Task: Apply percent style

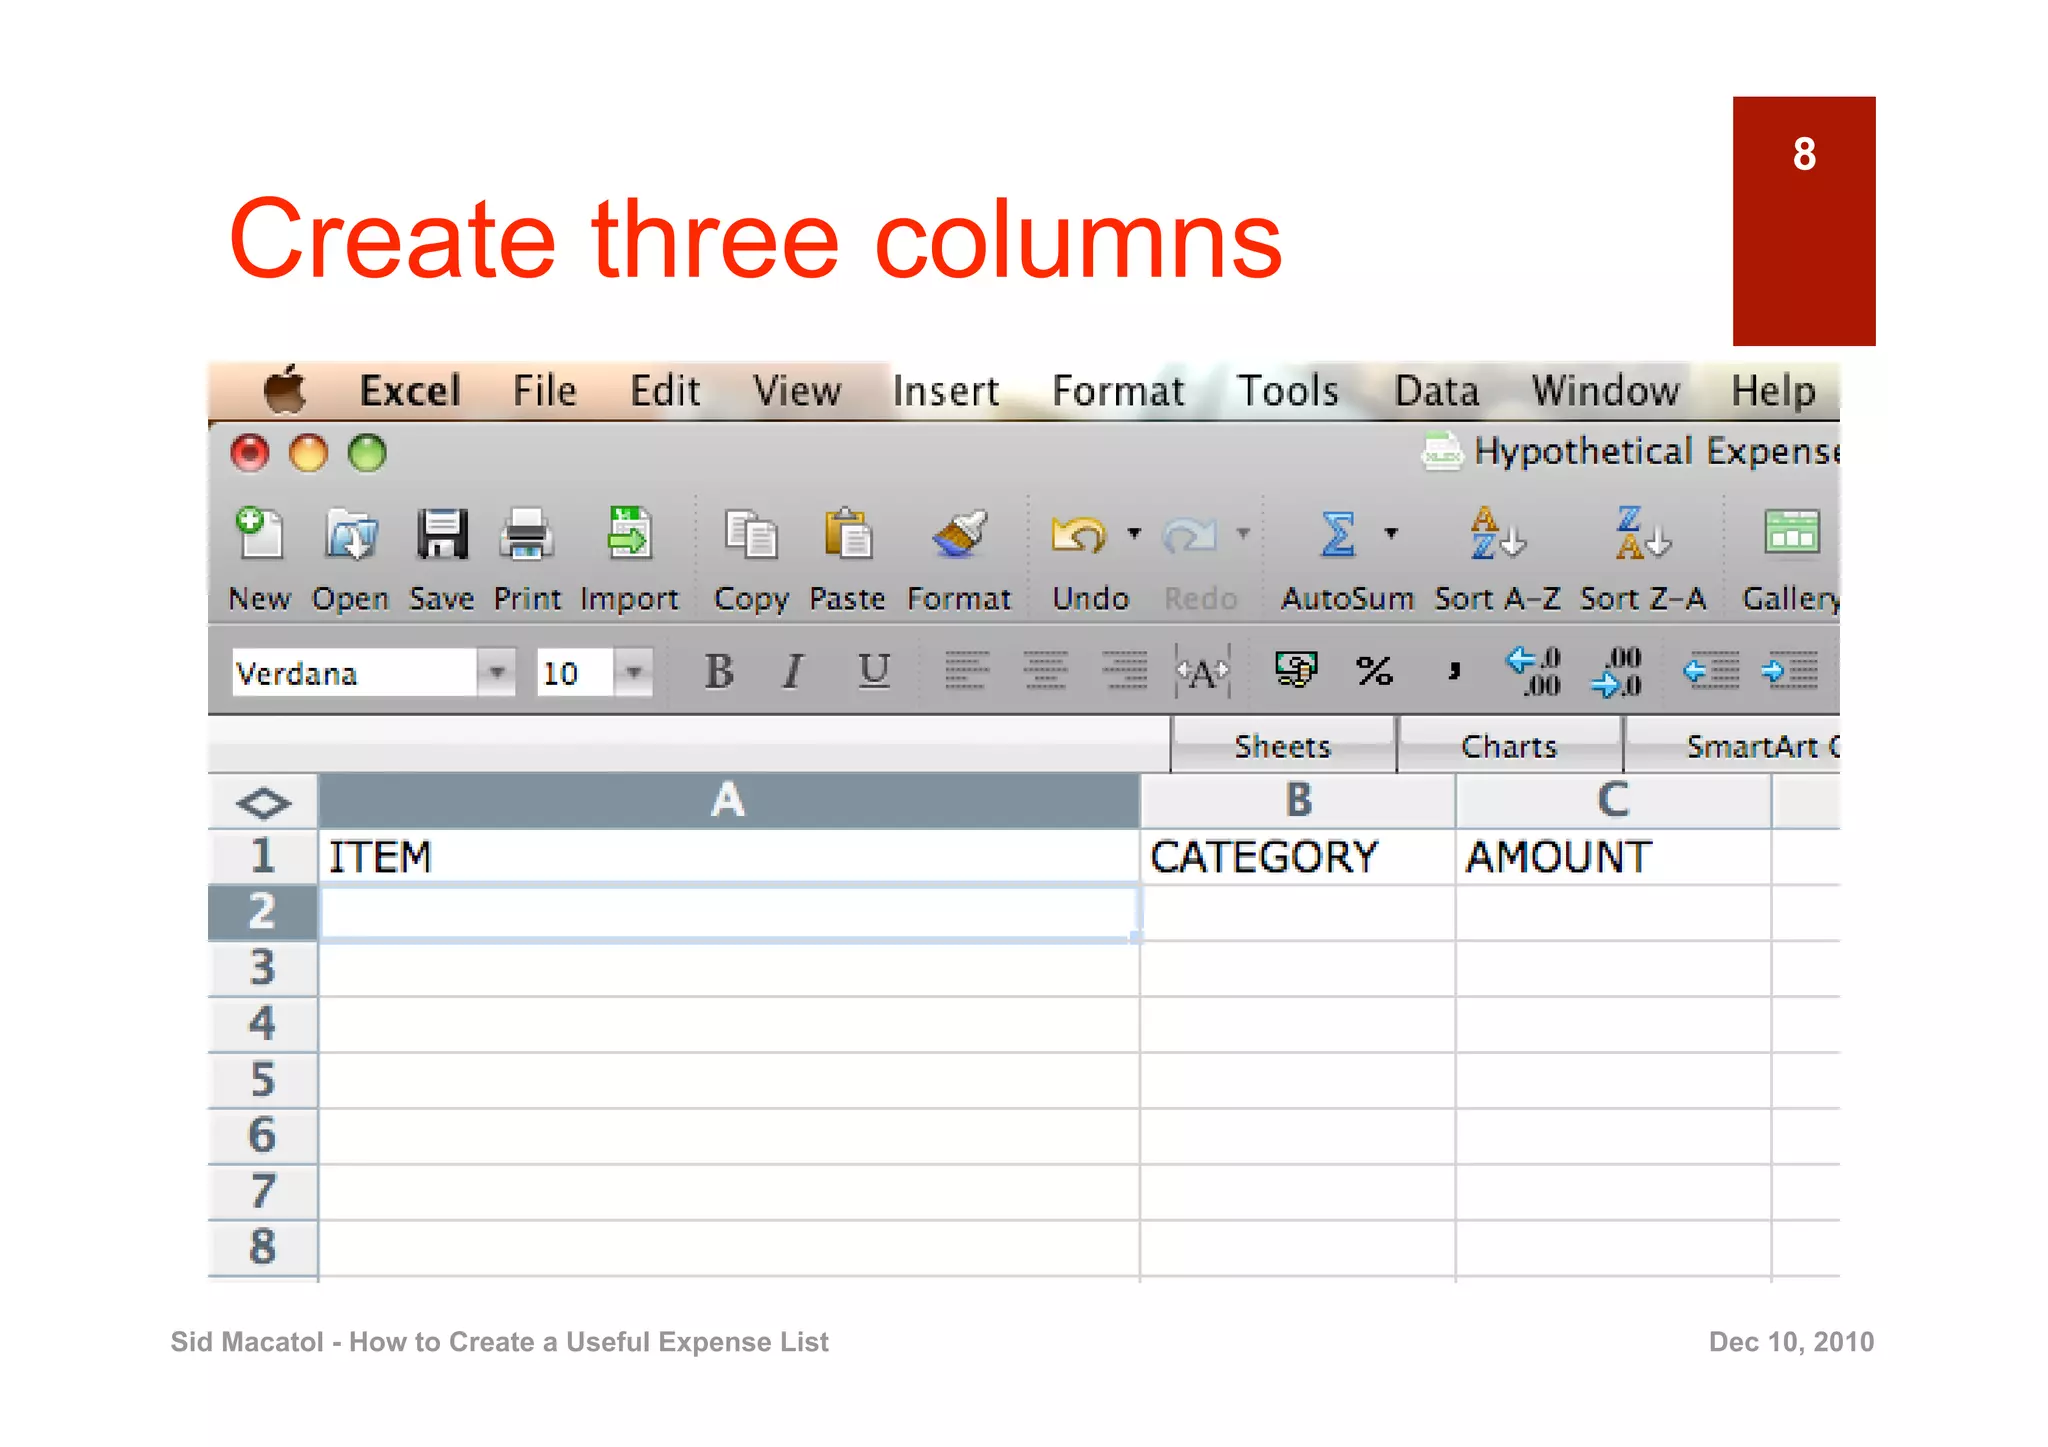Action: coord(1374,670)
